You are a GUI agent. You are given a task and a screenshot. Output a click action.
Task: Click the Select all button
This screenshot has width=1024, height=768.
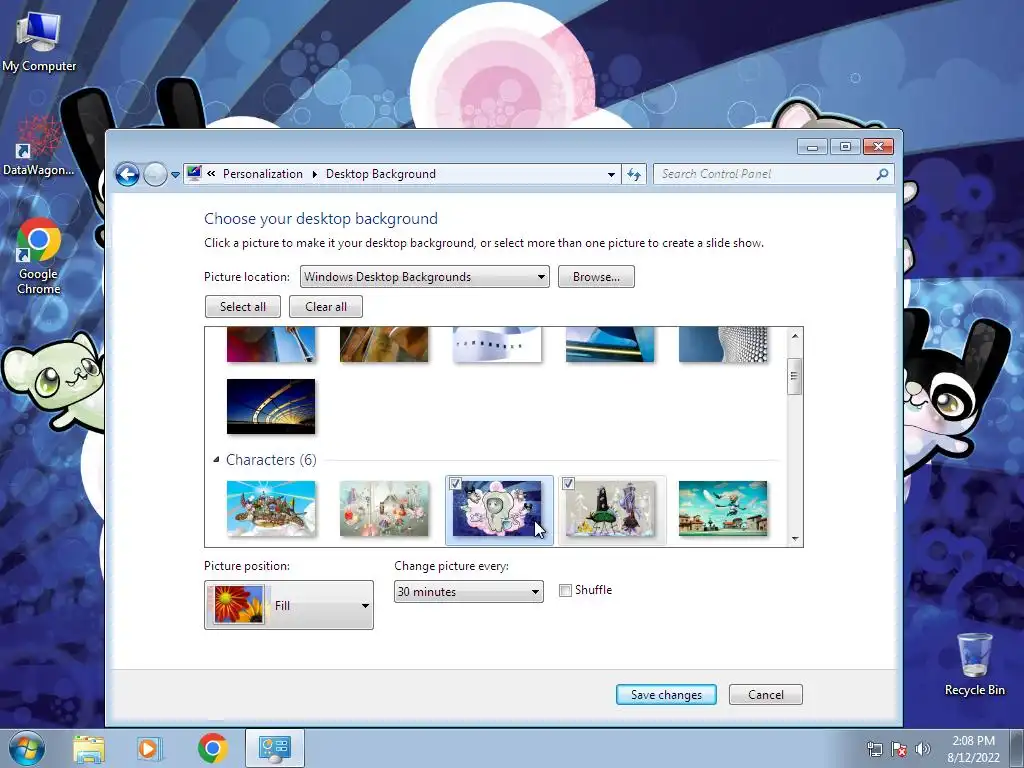pos(243,307)
